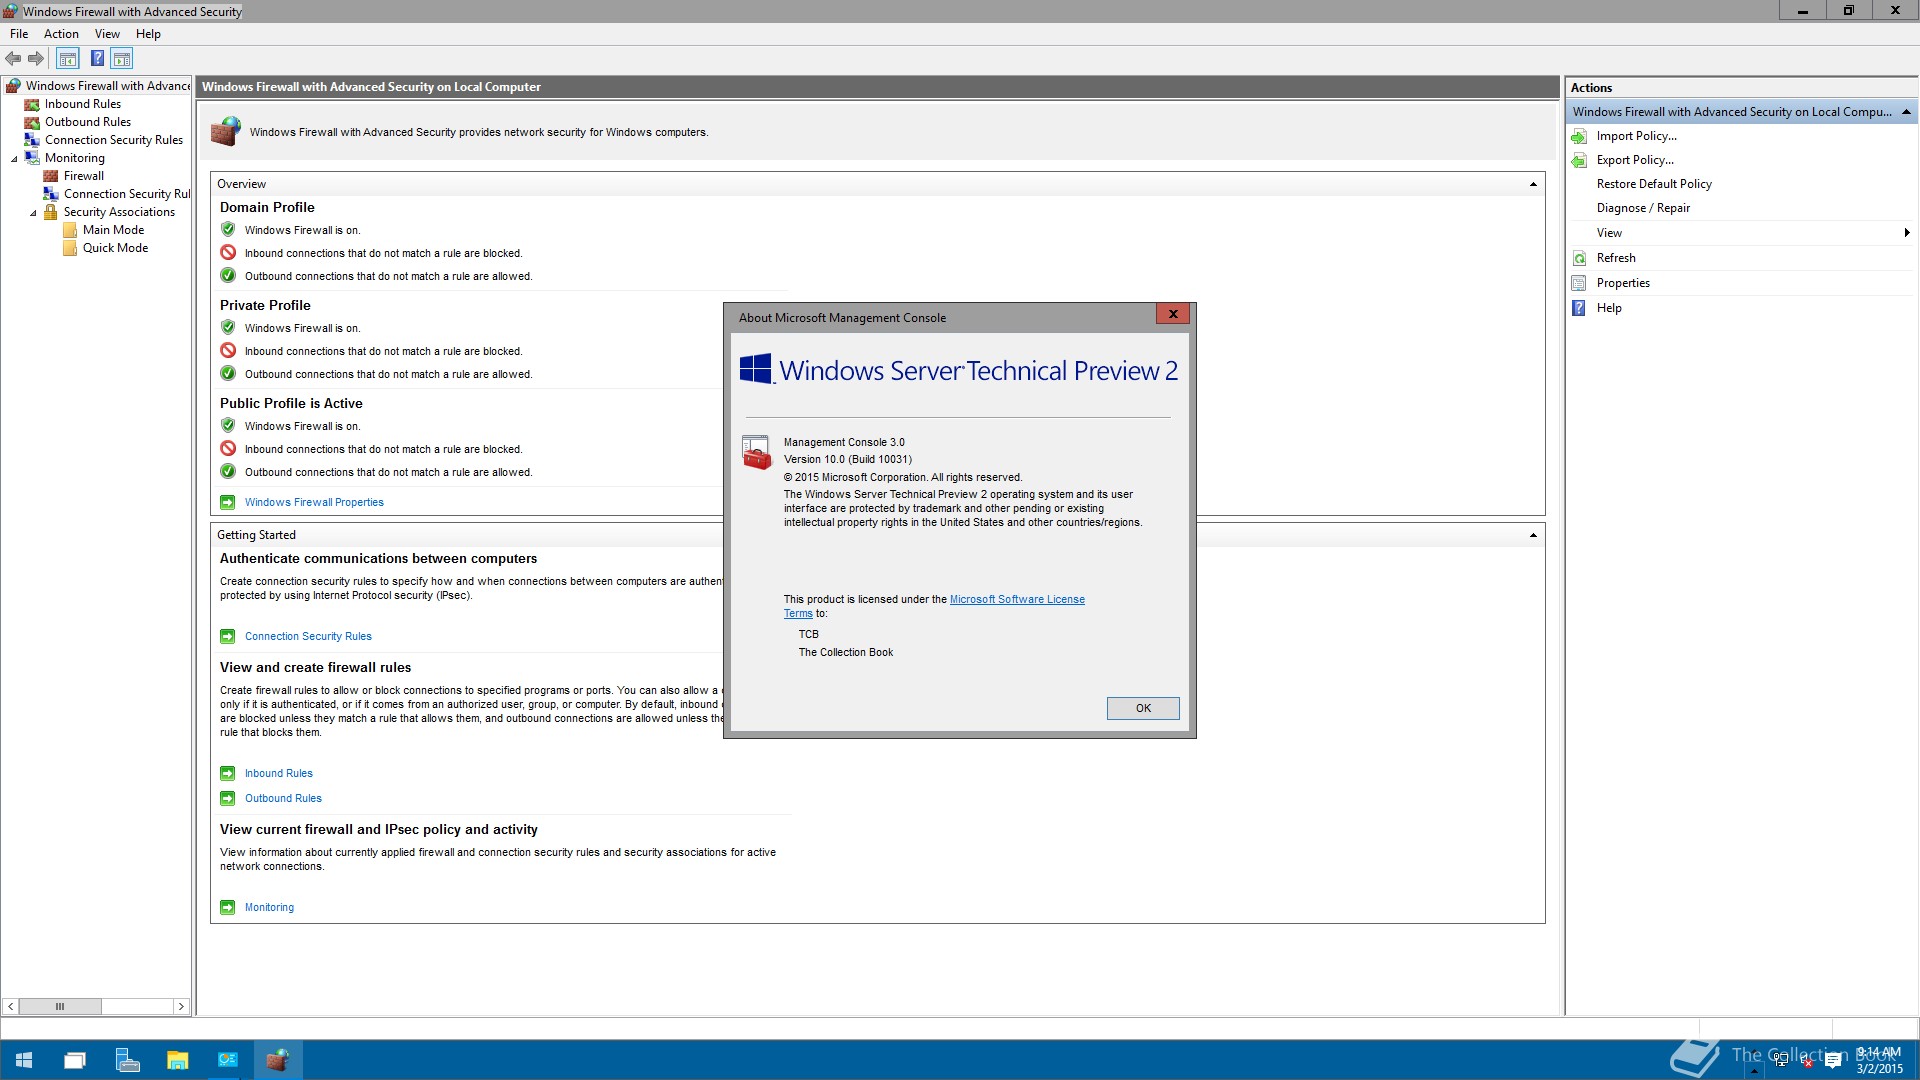Open the File menu
This screenshot has width=1920, height=1080.
pyautogui.click(x=19, y=34)
